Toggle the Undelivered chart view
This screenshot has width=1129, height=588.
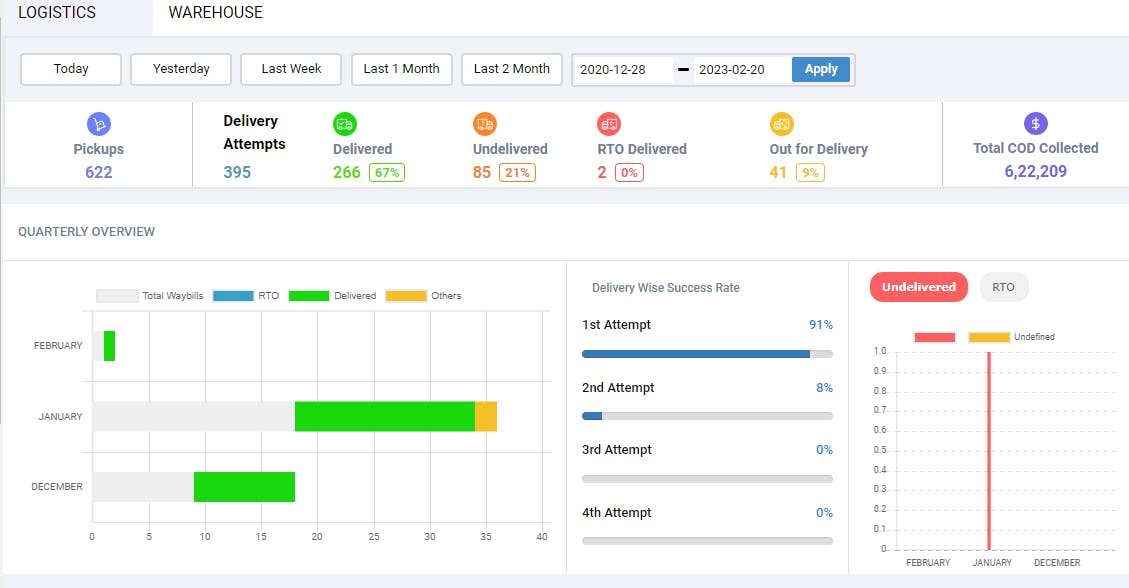click(918, 287)
